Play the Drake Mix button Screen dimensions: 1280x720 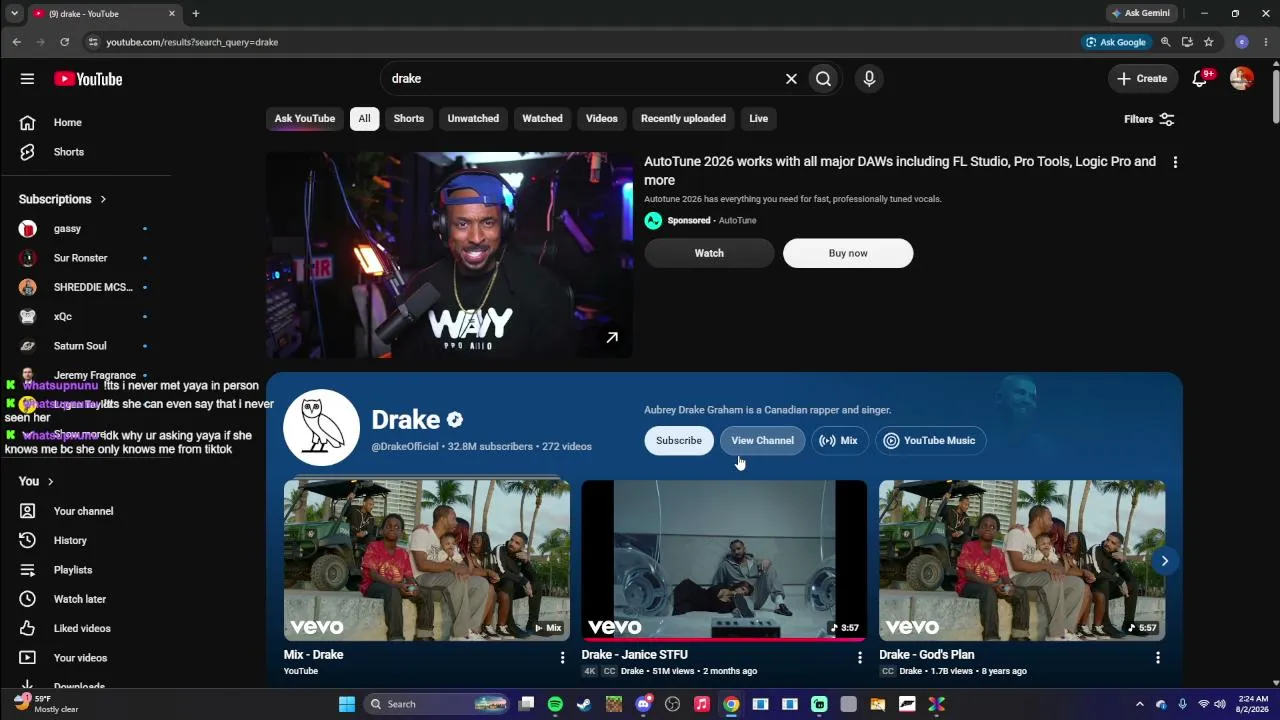tap(839, 441)
